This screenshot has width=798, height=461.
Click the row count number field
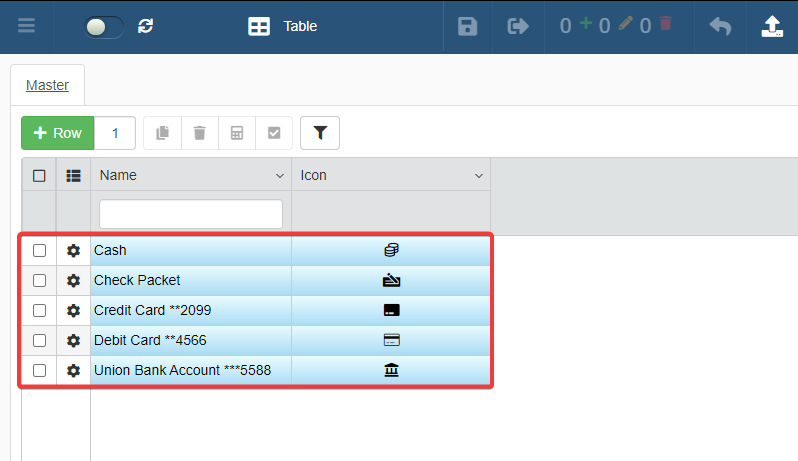[115, 133]
